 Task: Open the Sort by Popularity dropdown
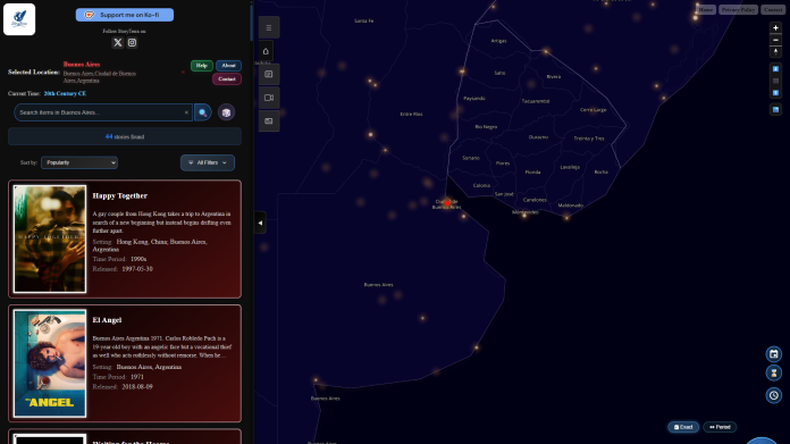(79, 162)
